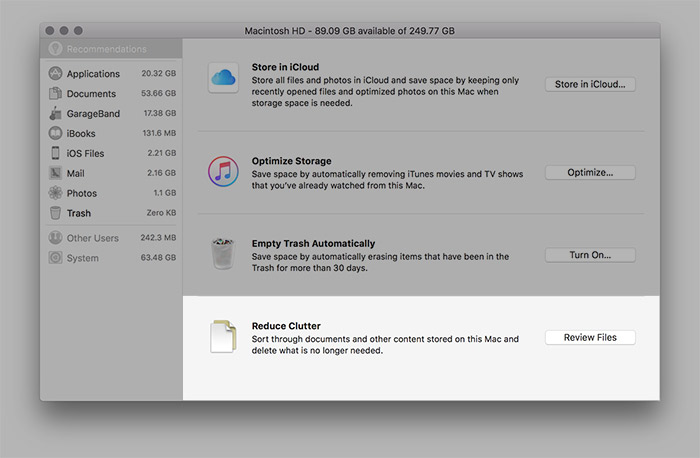The image size is (700, 458).
Task: Click the Macintosh HD window title
Action: pos(350,31)
